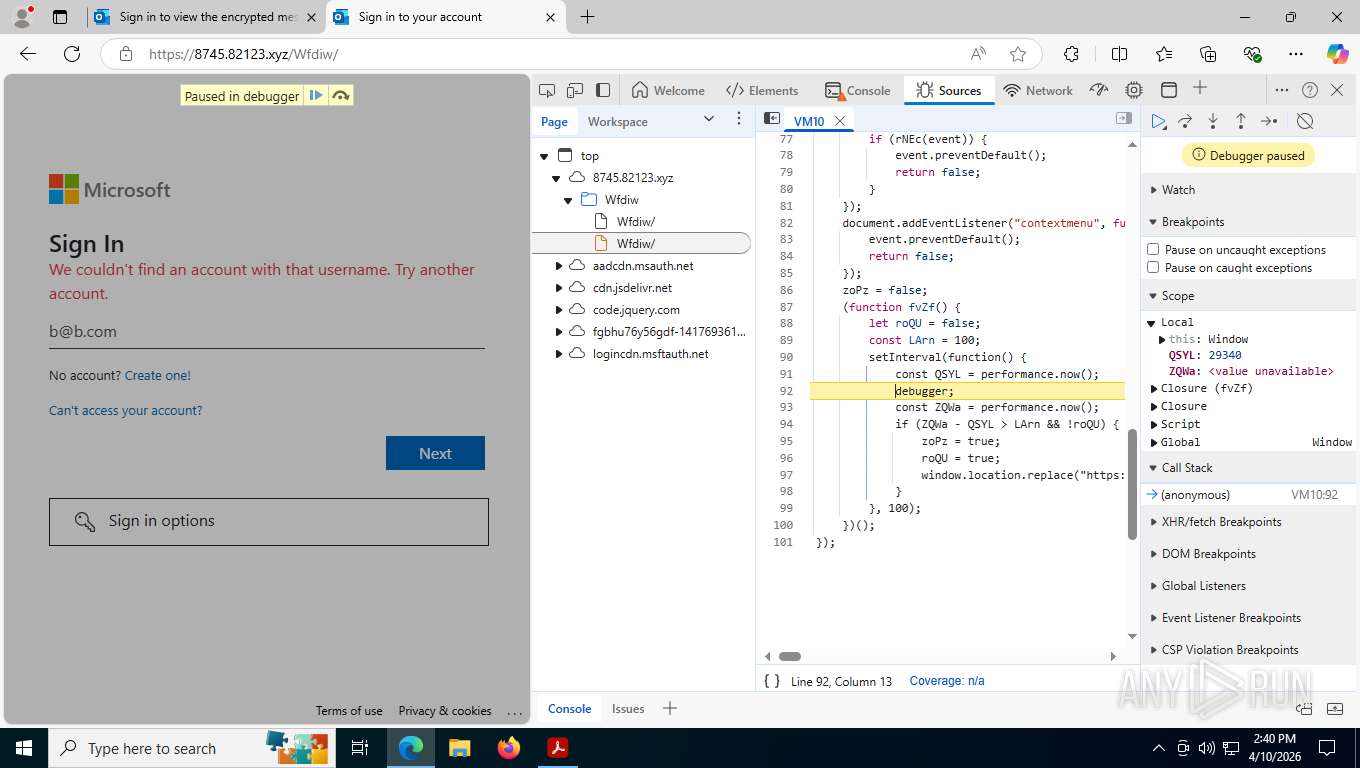This screenshot has width=1360, height=768.
Task: Toggle DevTools activity bar dock icon
Action: [x=602, y=90]
